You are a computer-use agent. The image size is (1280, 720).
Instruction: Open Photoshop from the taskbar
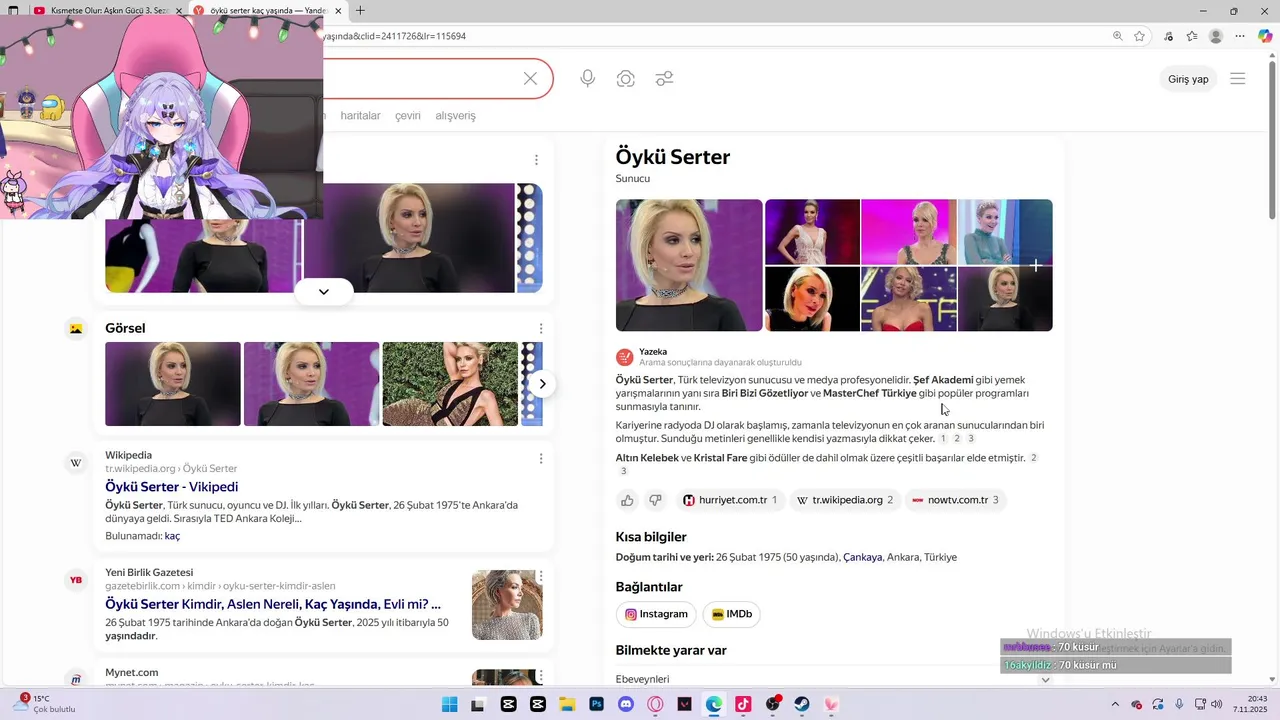click(597, 704)
